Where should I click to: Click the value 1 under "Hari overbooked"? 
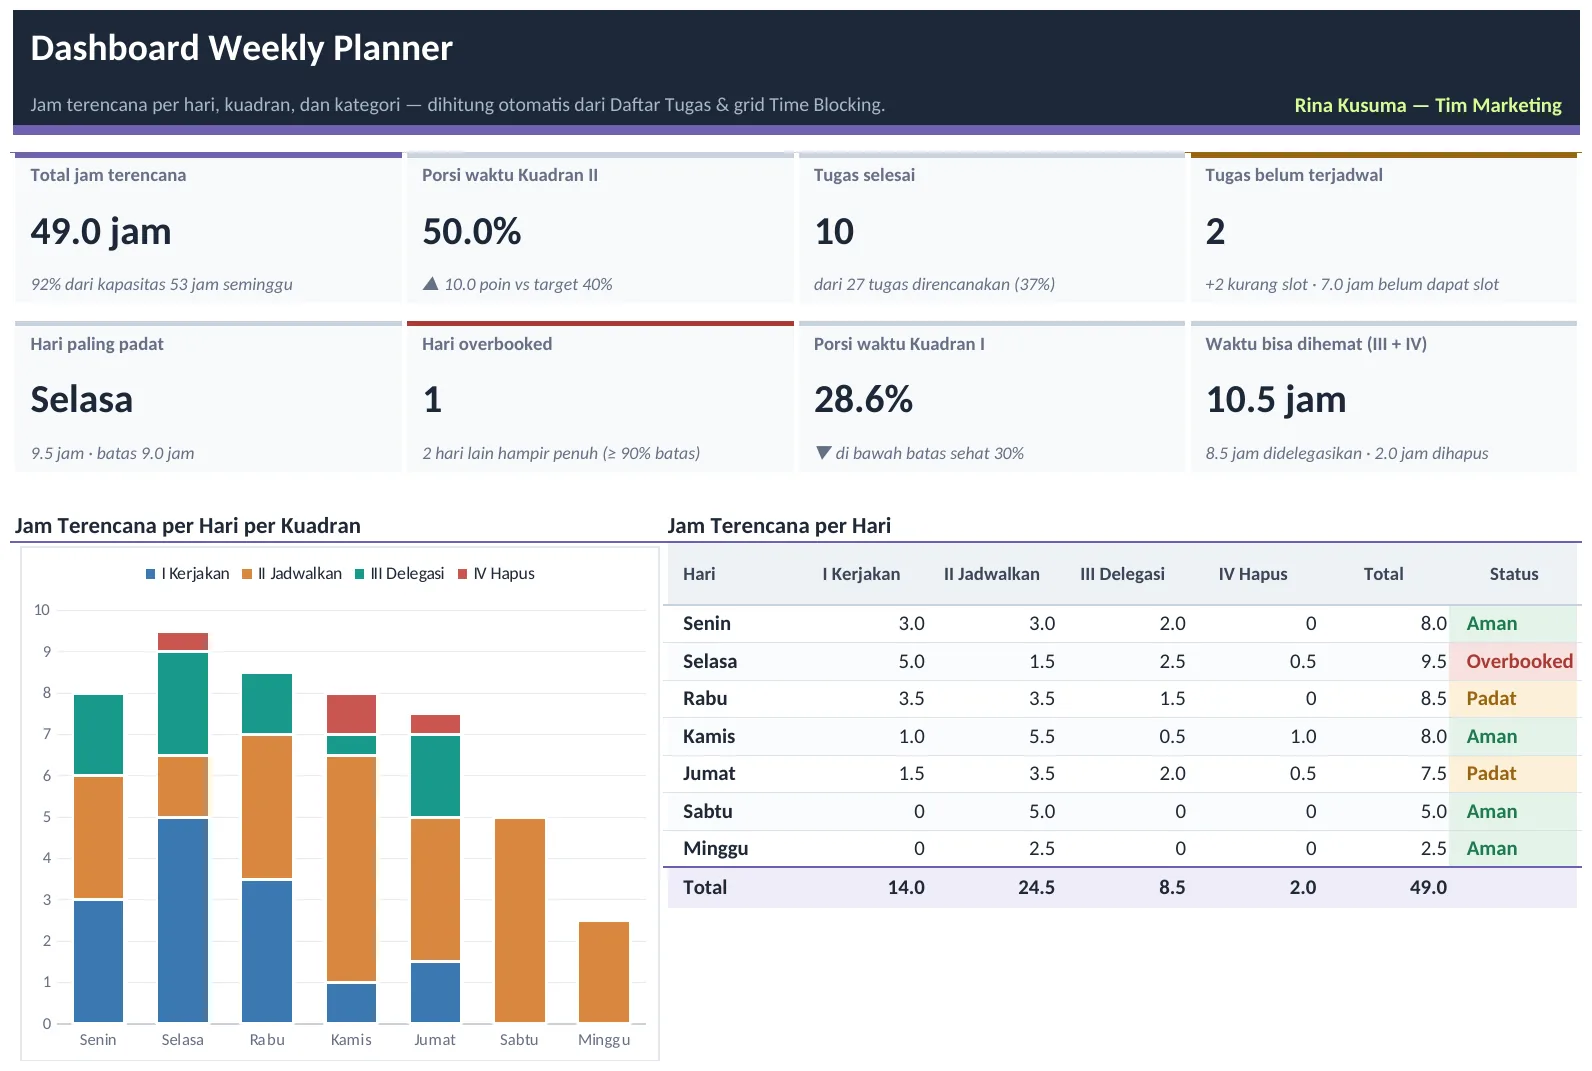[432, 400]
